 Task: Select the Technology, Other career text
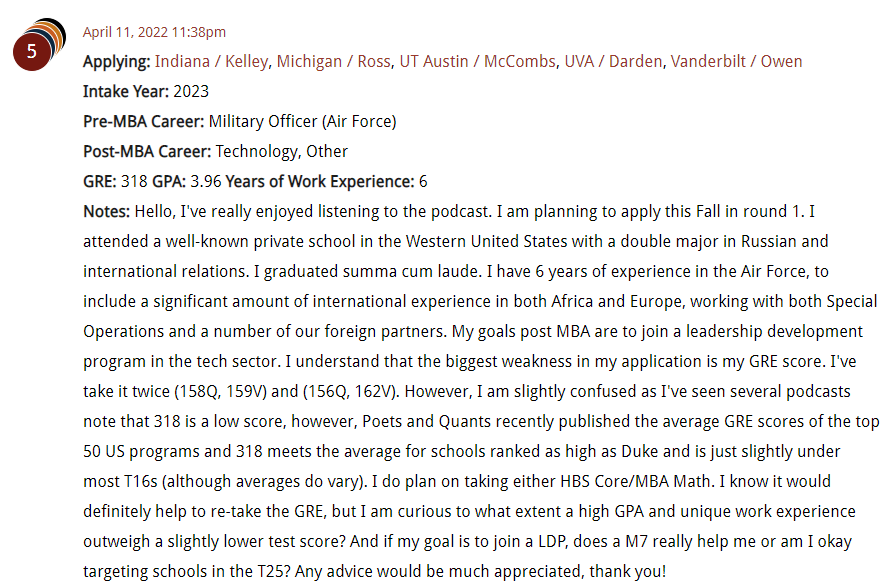(282, 151)
